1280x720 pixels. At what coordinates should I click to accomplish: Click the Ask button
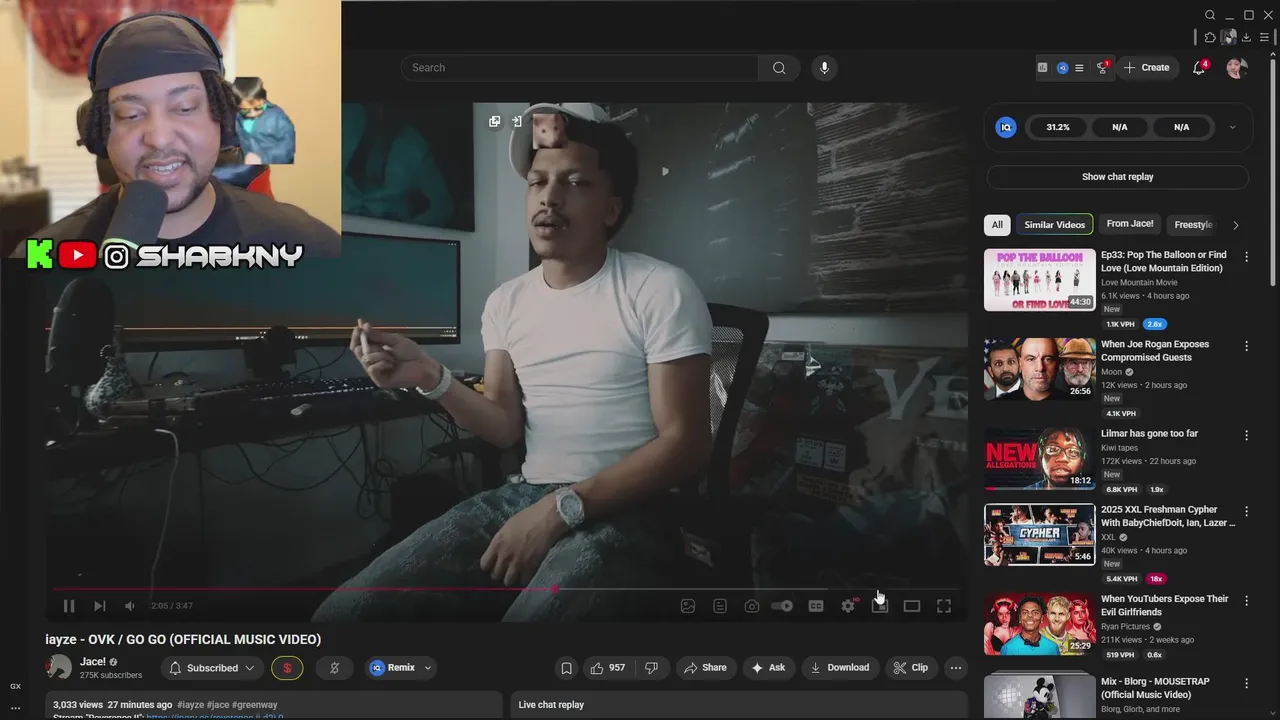click(x=769, y=668)
